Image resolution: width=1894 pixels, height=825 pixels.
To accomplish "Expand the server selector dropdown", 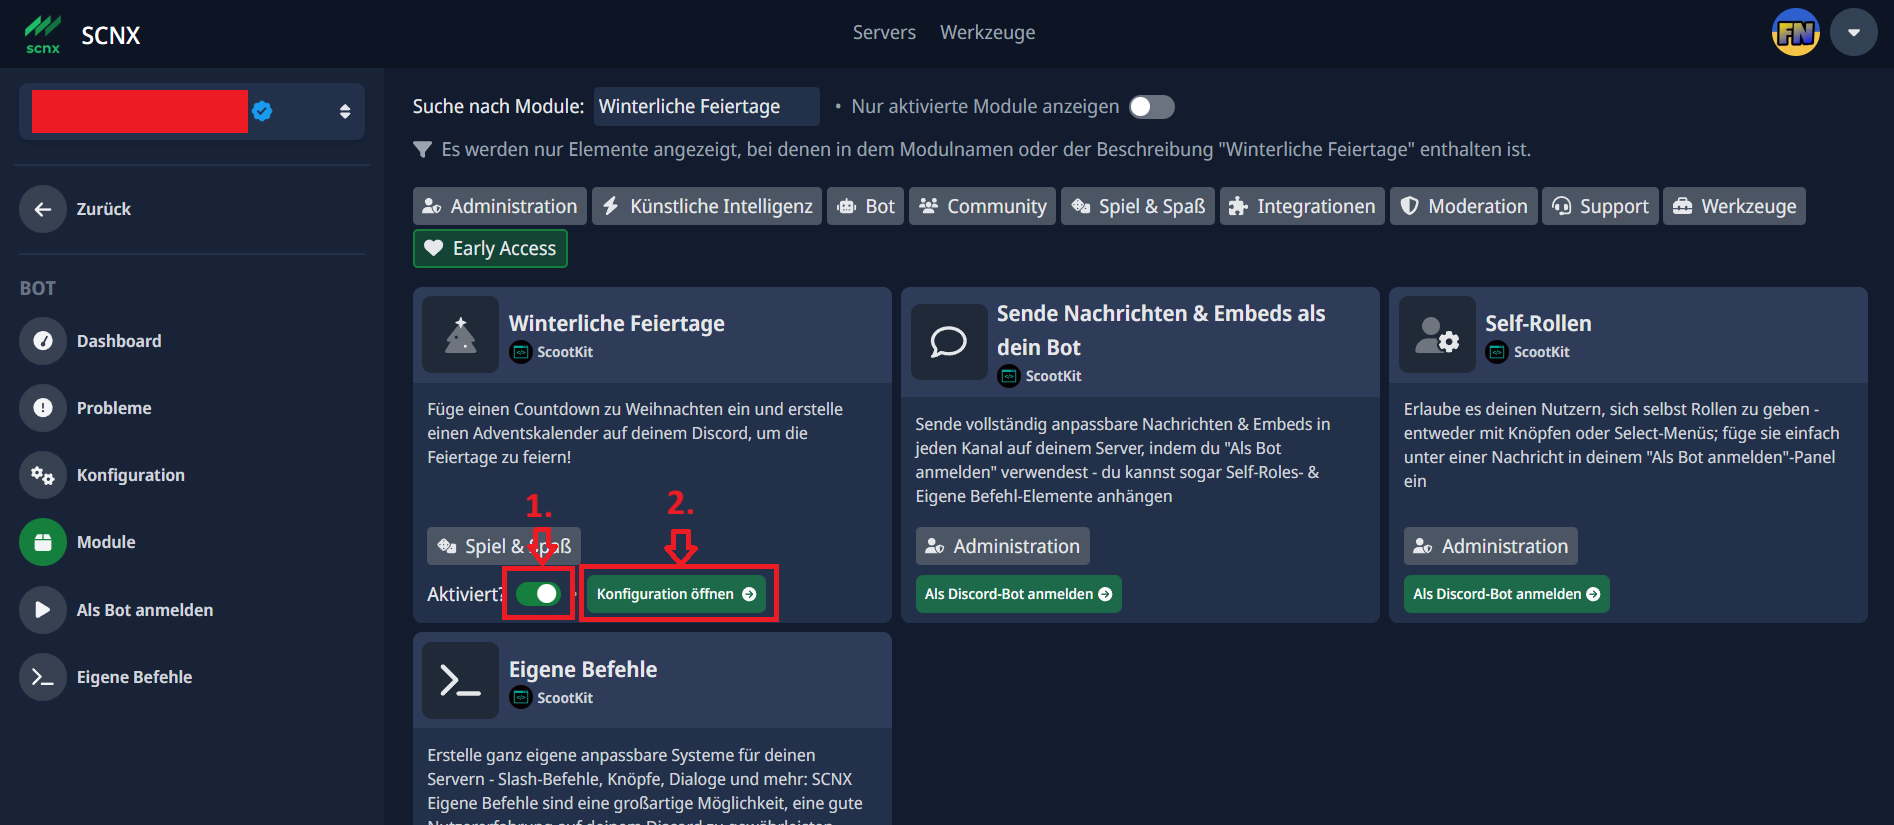I will coord(344,111).
